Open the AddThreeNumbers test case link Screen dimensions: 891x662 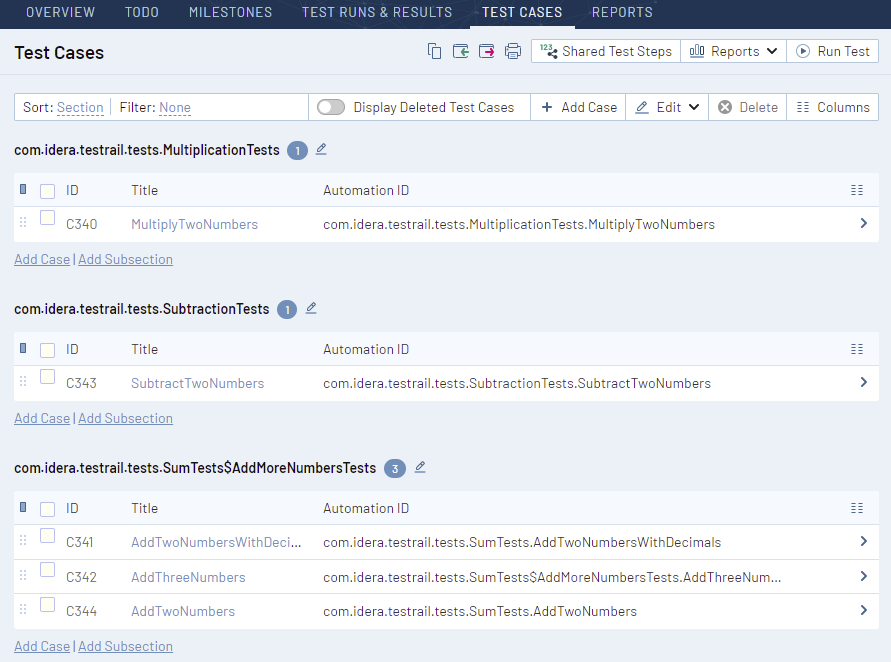[188, 577]
